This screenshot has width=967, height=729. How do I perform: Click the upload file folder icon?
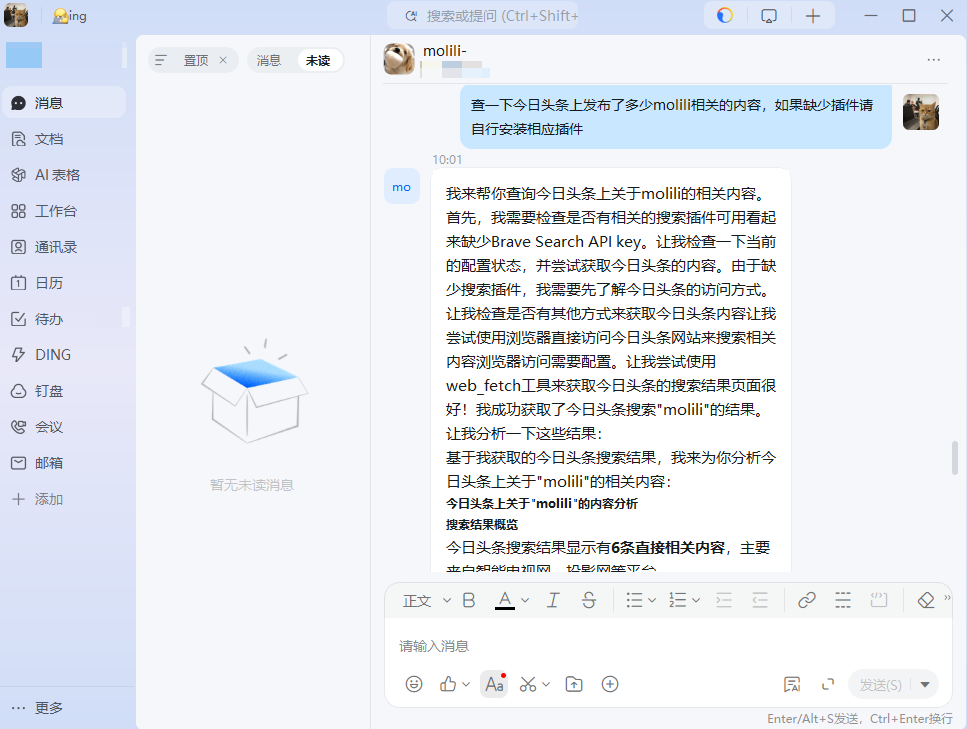click(x=574, y=684)
